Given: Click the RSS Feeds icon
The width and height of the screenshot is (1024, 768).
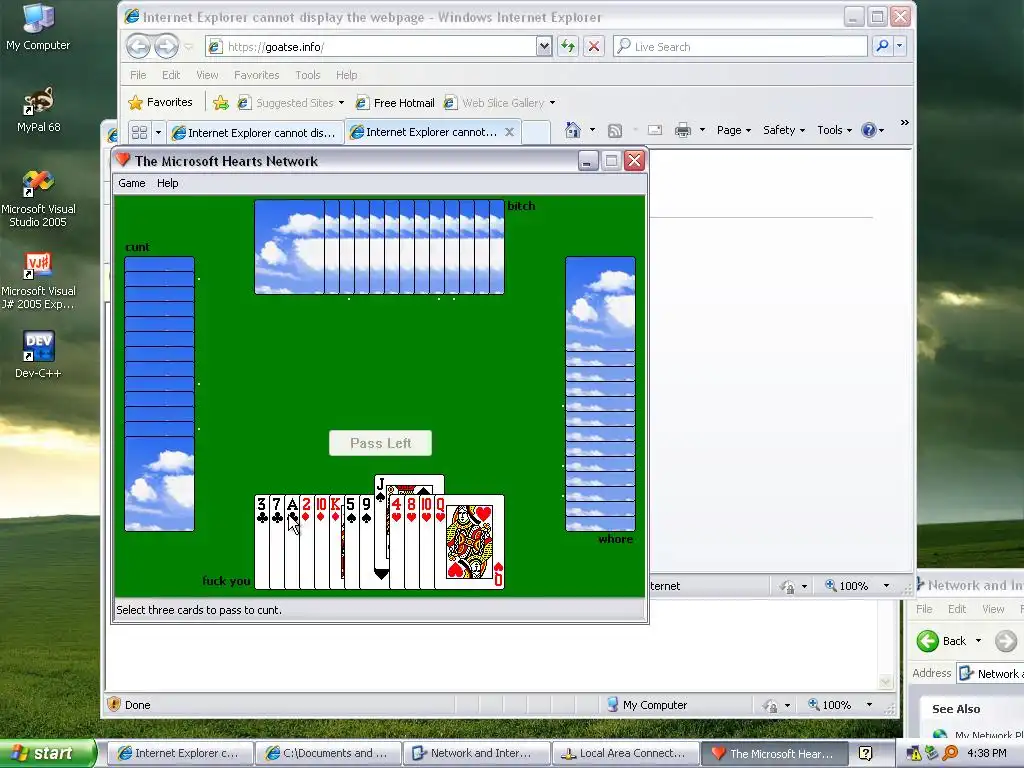Looking at the screenshot, I should coord(615,131).
